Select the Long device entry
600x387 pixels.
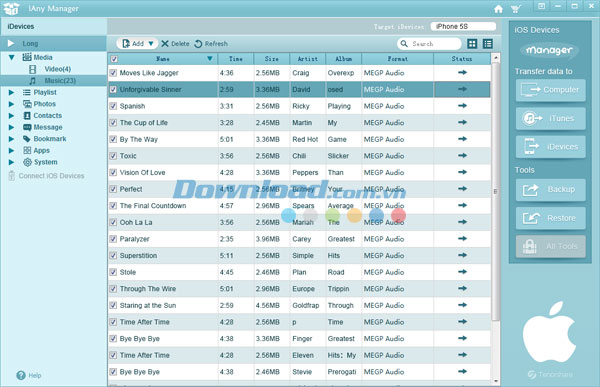[53, 43]
